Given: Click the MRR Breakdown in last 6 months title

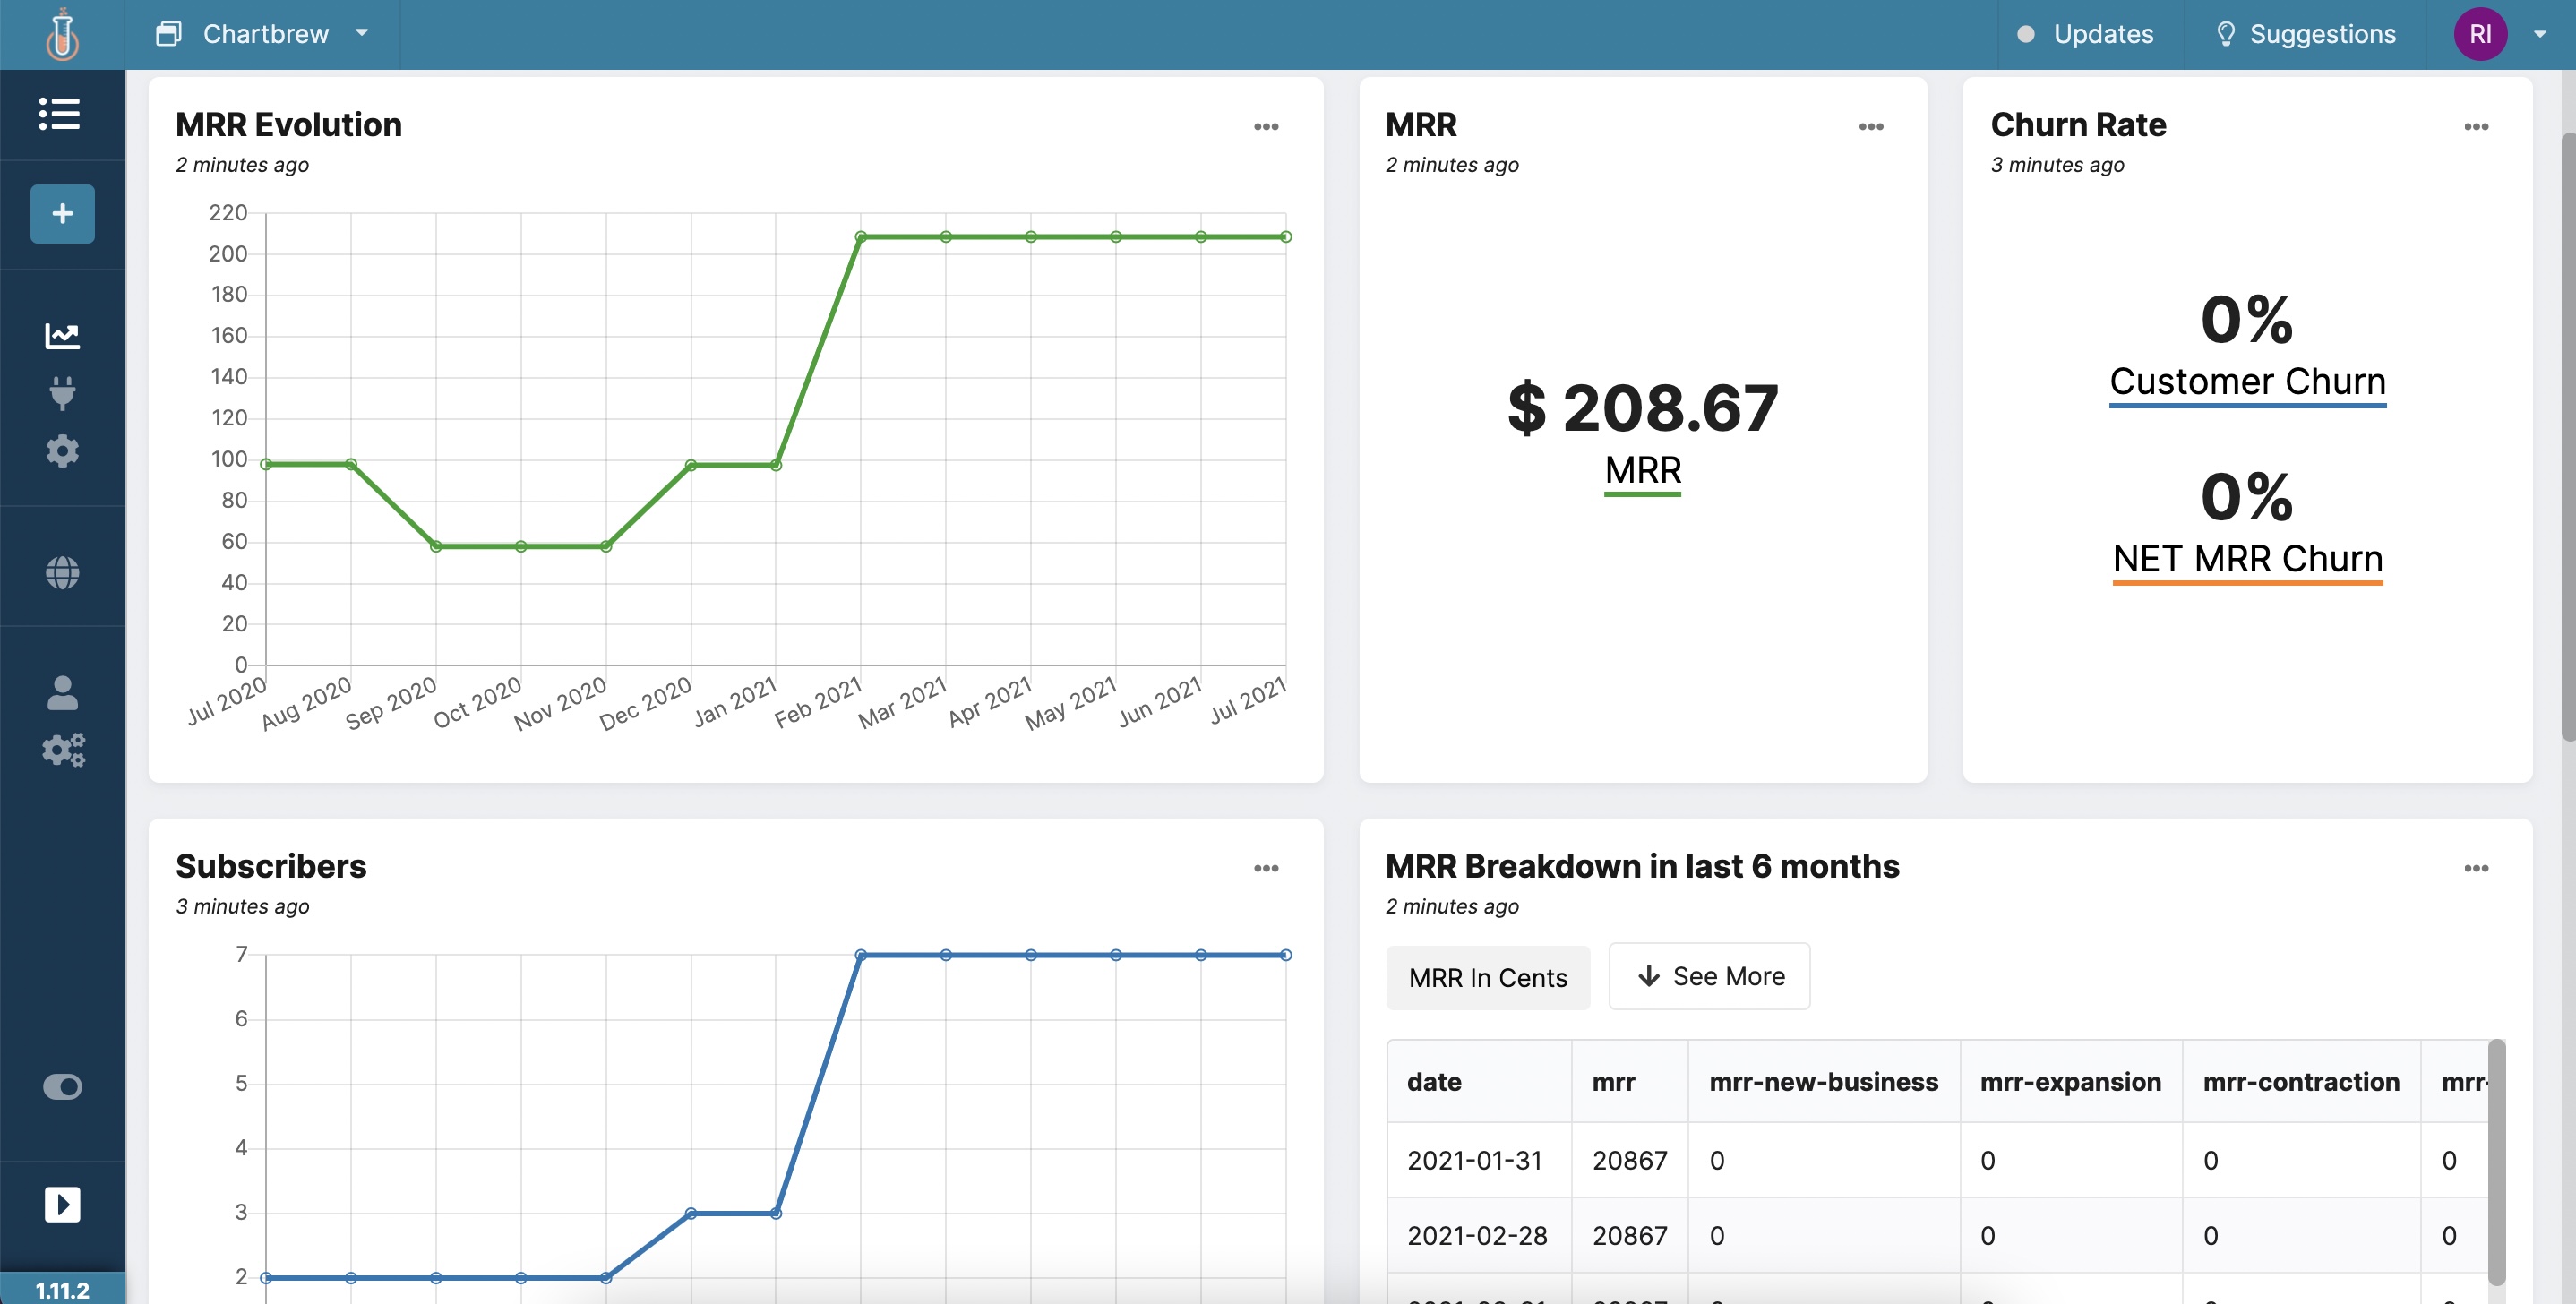Looking at the screenshot, I should point(1642,866).
